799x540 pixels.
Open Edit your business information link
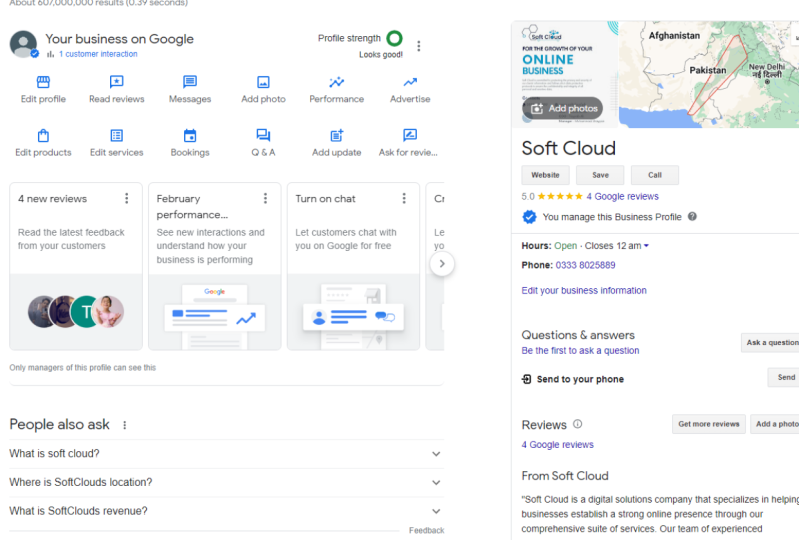584,290
